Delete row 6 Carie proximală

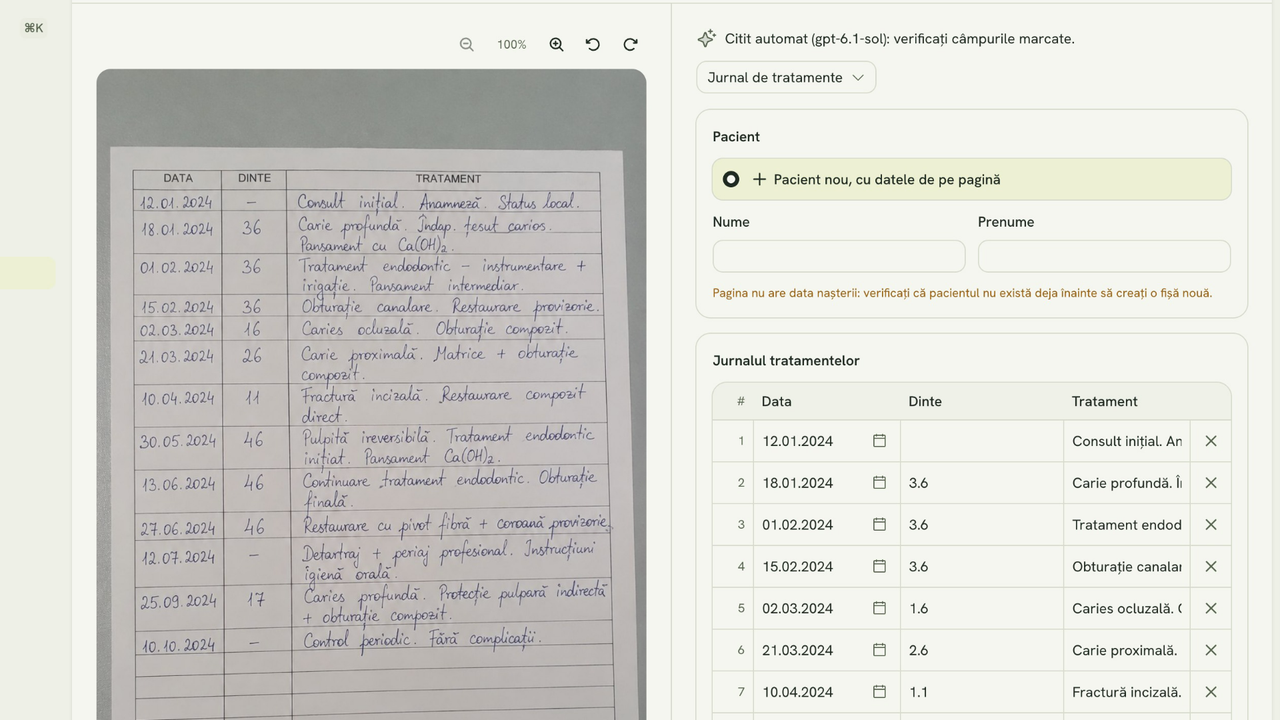1211,650
